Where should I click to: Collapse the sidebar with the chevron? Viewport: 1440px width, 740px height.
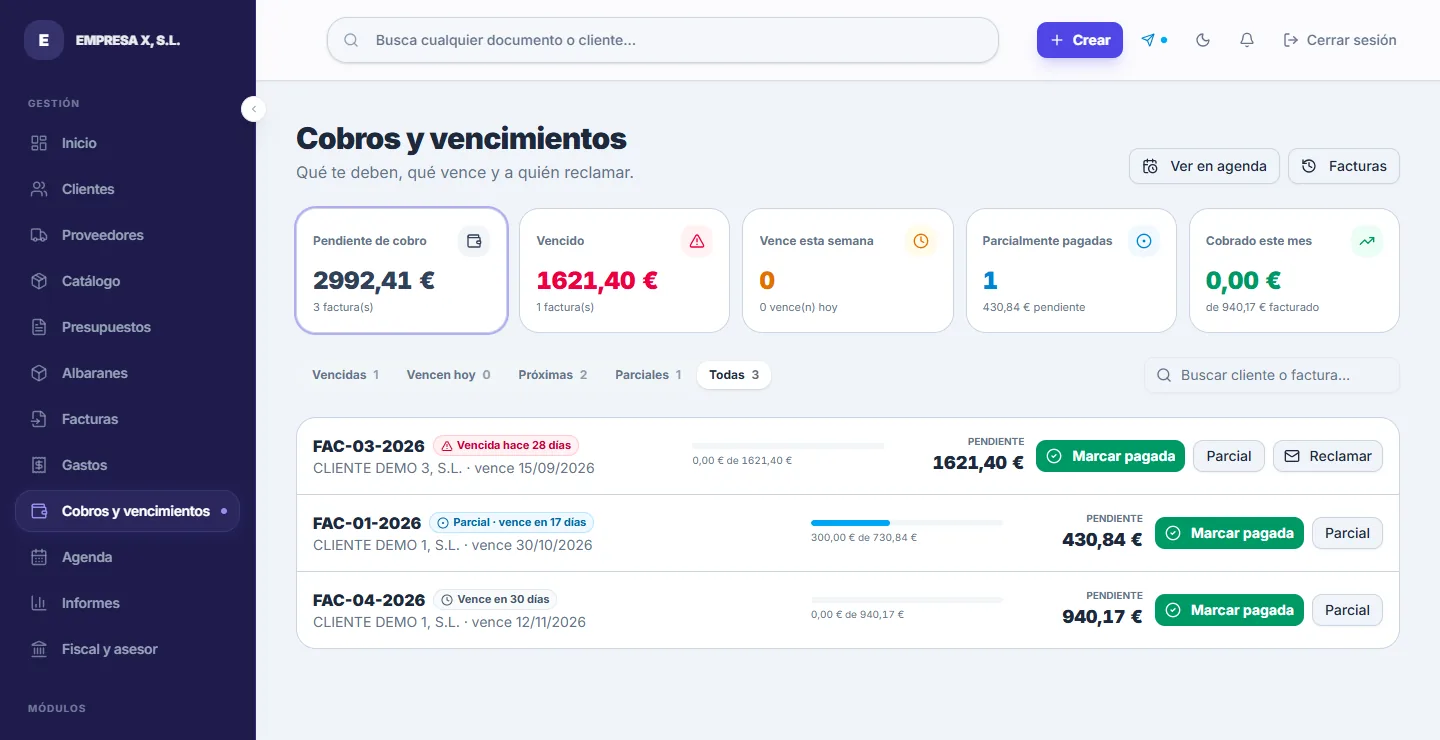click(254, 108)
